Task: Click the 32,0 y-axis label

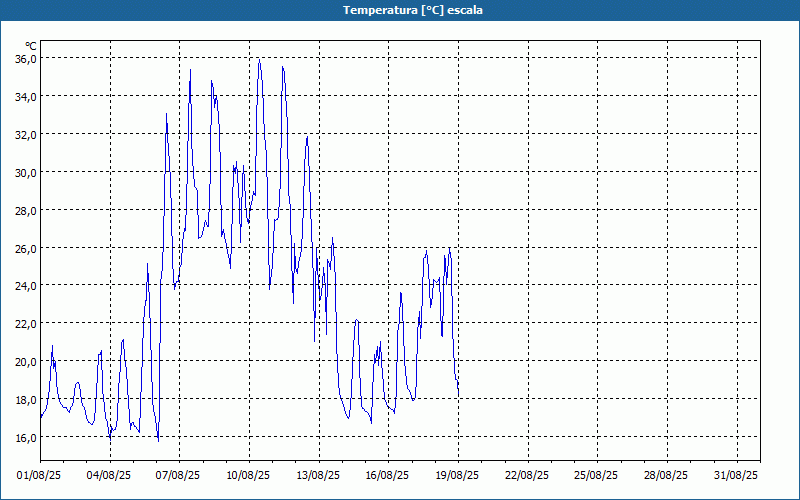Action: pos(26,135)
